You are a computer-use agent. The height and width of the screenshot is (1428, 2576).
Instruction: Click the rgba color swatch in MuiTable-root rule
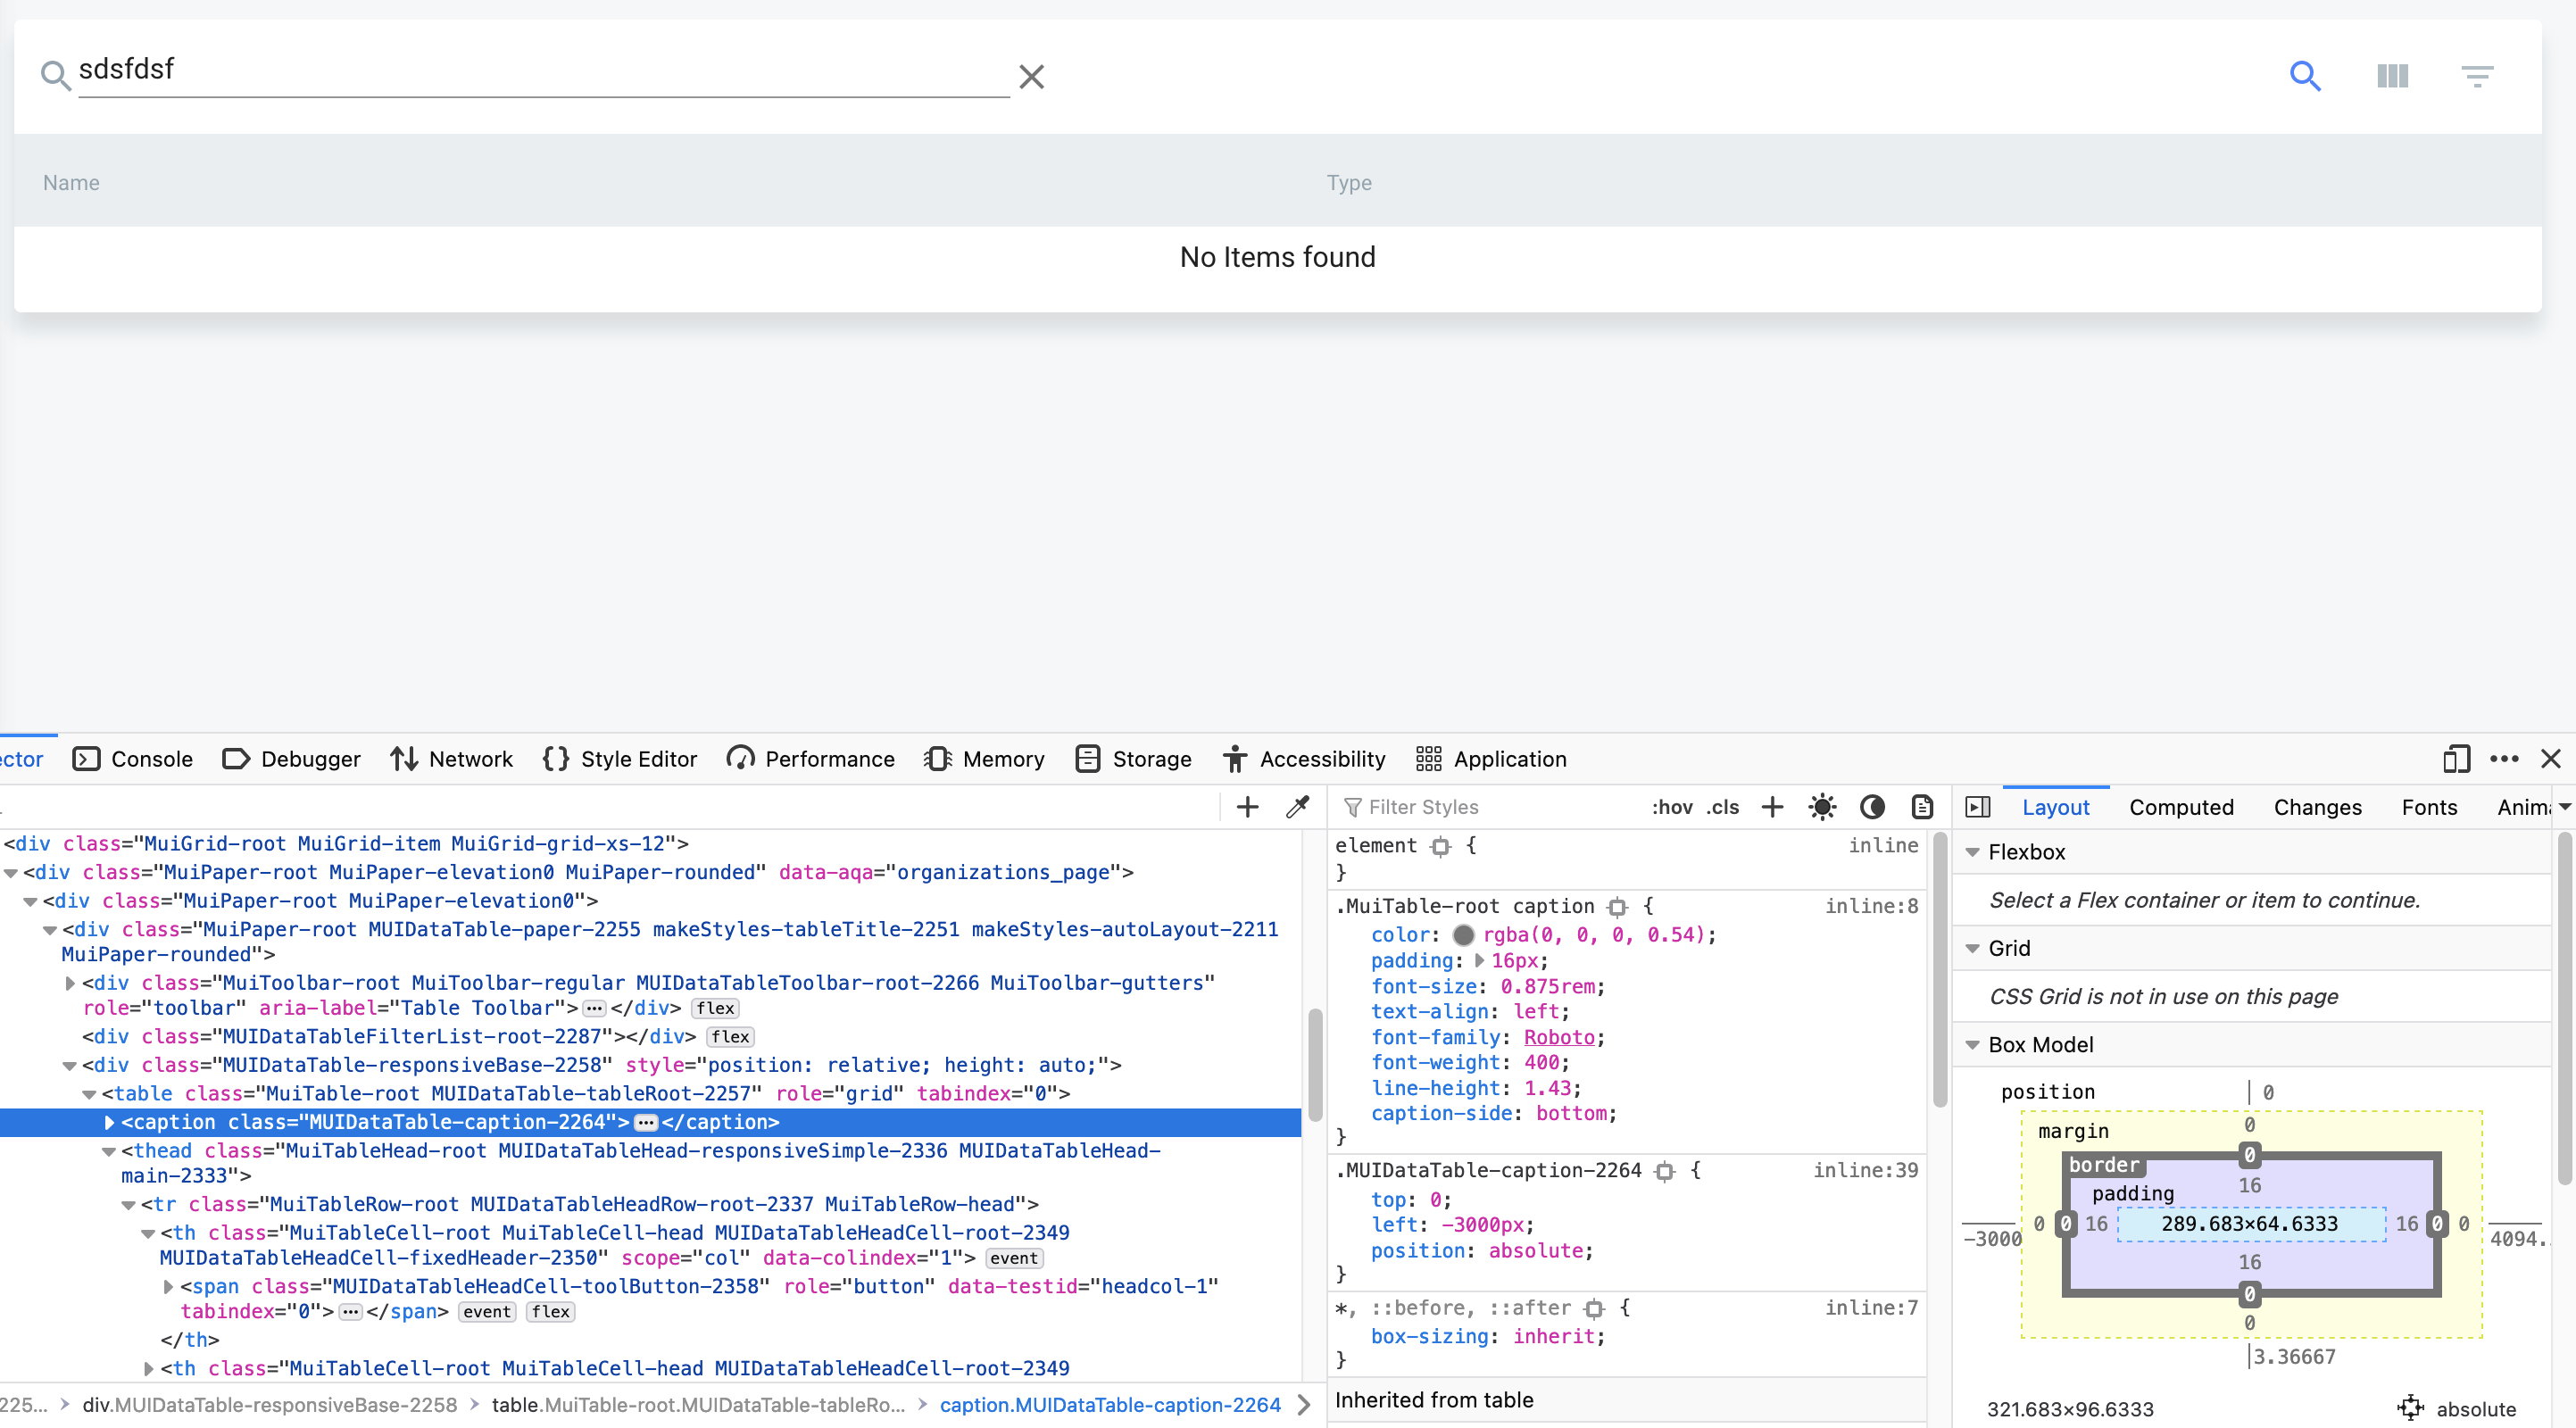click(1462, 935)
